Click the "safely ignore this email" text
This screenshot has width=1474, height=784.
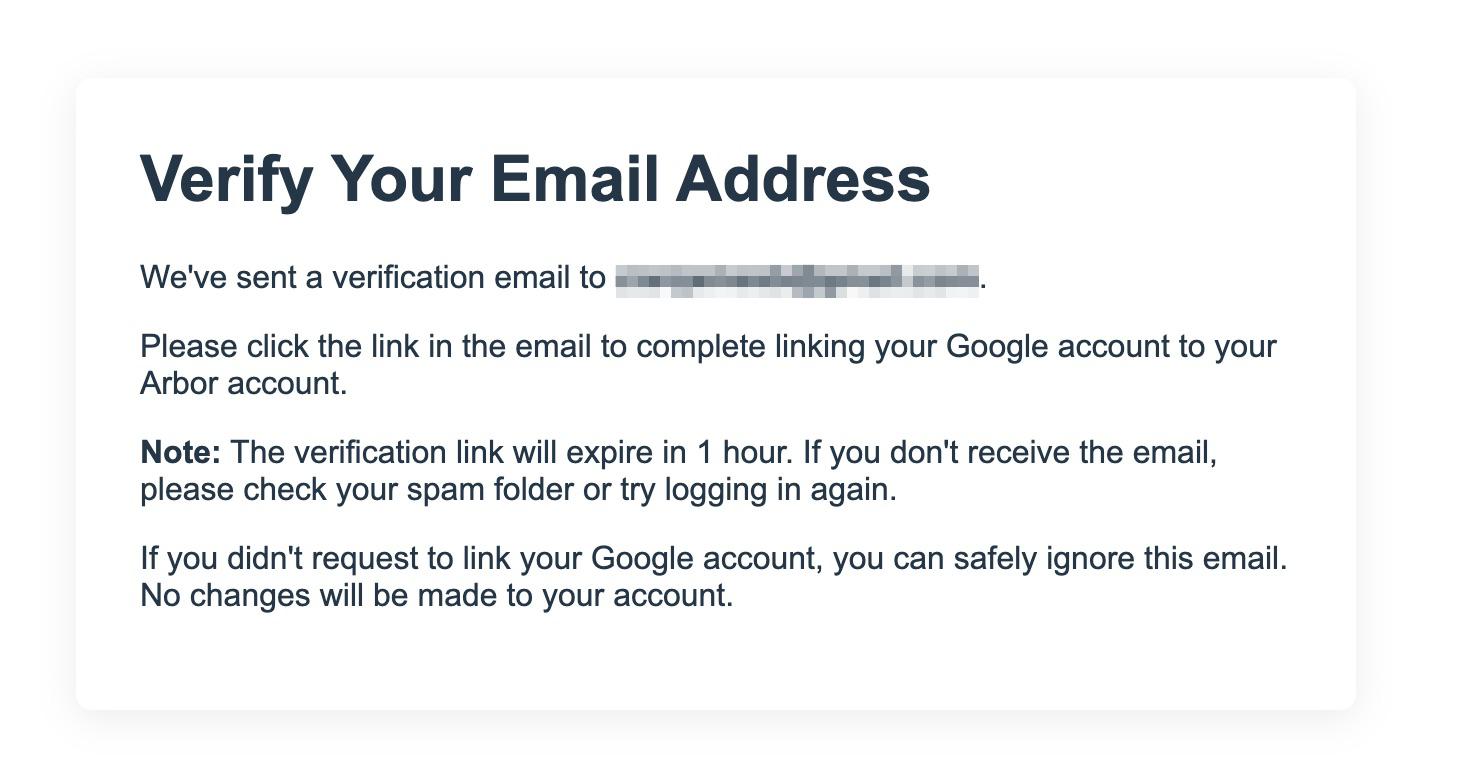[x=1120, y=558]
